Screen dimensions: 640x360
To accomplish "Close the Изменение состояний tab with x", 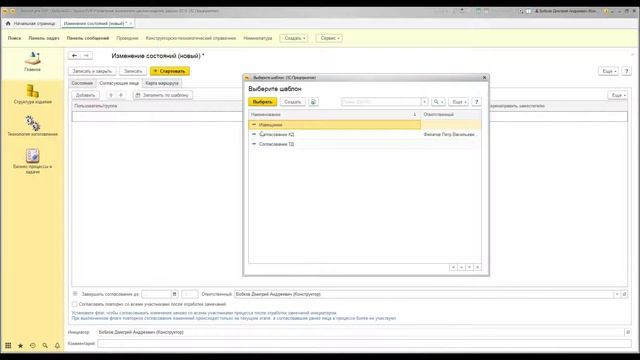I will click(x=131, y=23).
